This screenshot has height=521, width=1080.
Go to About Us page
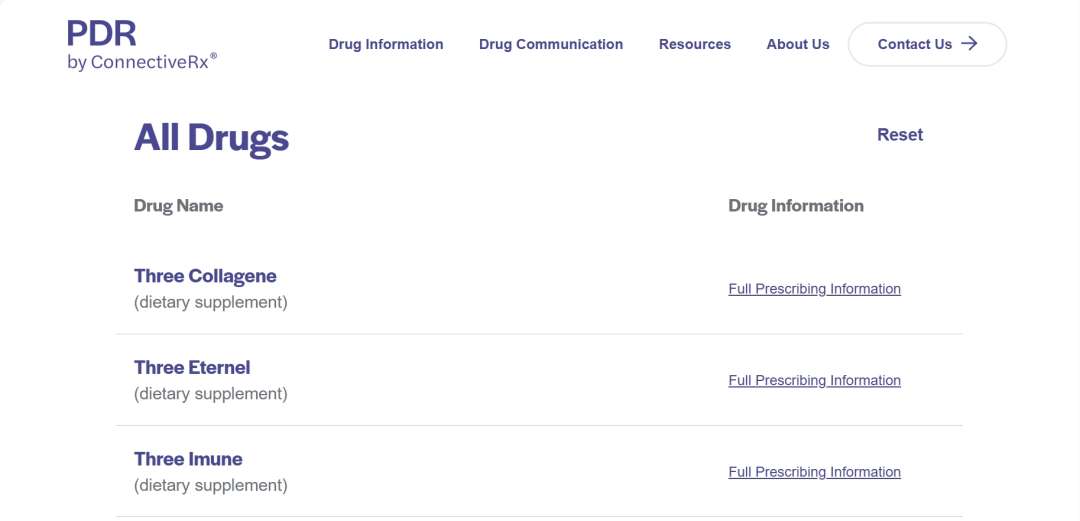pyautogui.click(x=798, y=44)
